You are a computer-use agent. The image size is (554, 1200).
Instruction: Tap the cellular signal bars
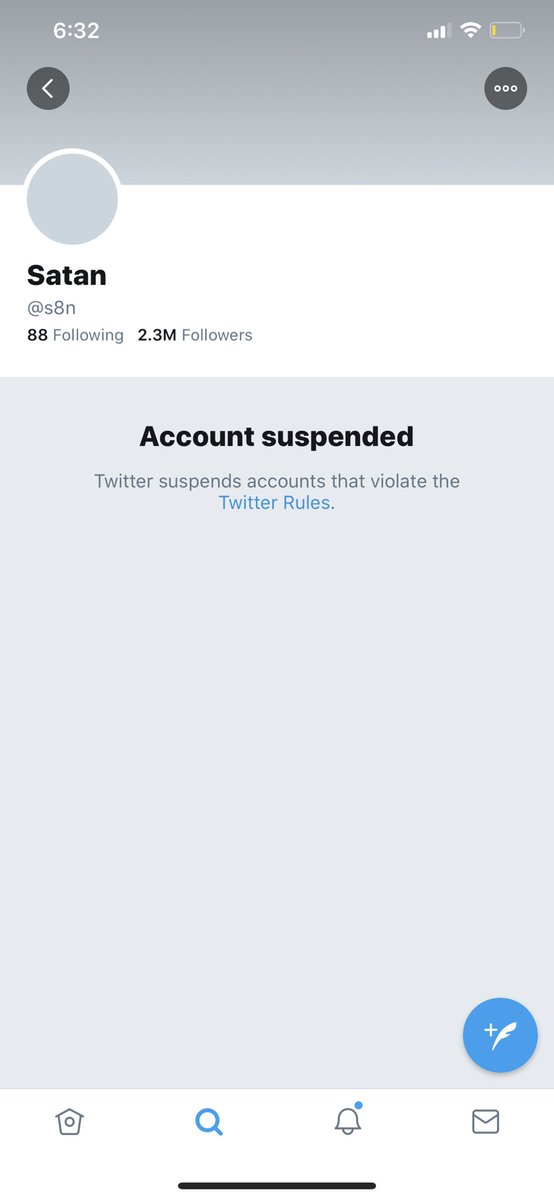(438, 32)
